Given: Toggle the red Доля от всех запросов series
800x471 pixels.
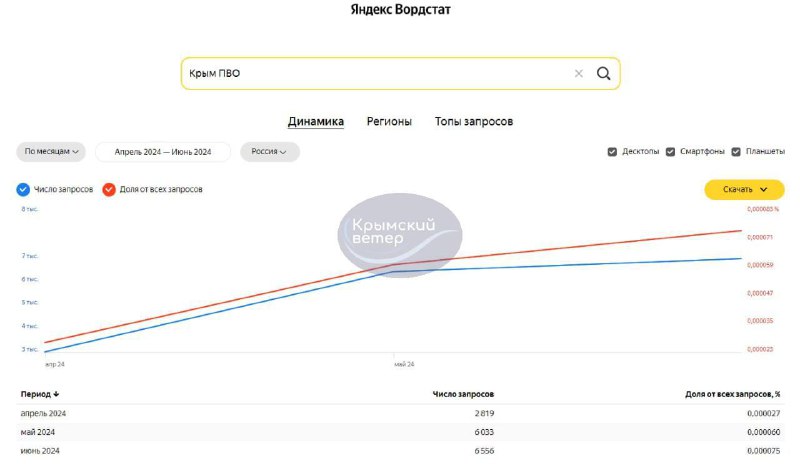Looking at the screenshot, I should (109, 189).
